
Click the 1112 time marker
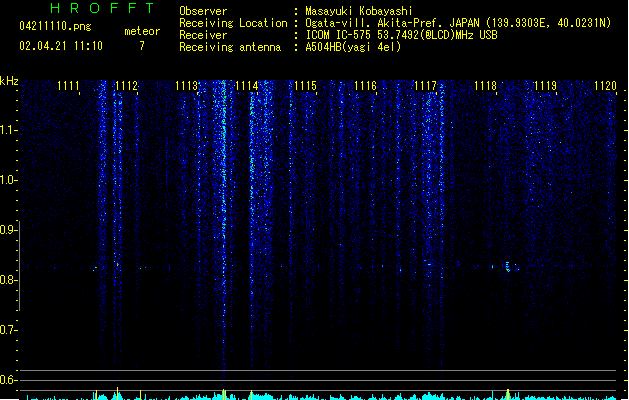pyautogui.click(x=126, y=86)
